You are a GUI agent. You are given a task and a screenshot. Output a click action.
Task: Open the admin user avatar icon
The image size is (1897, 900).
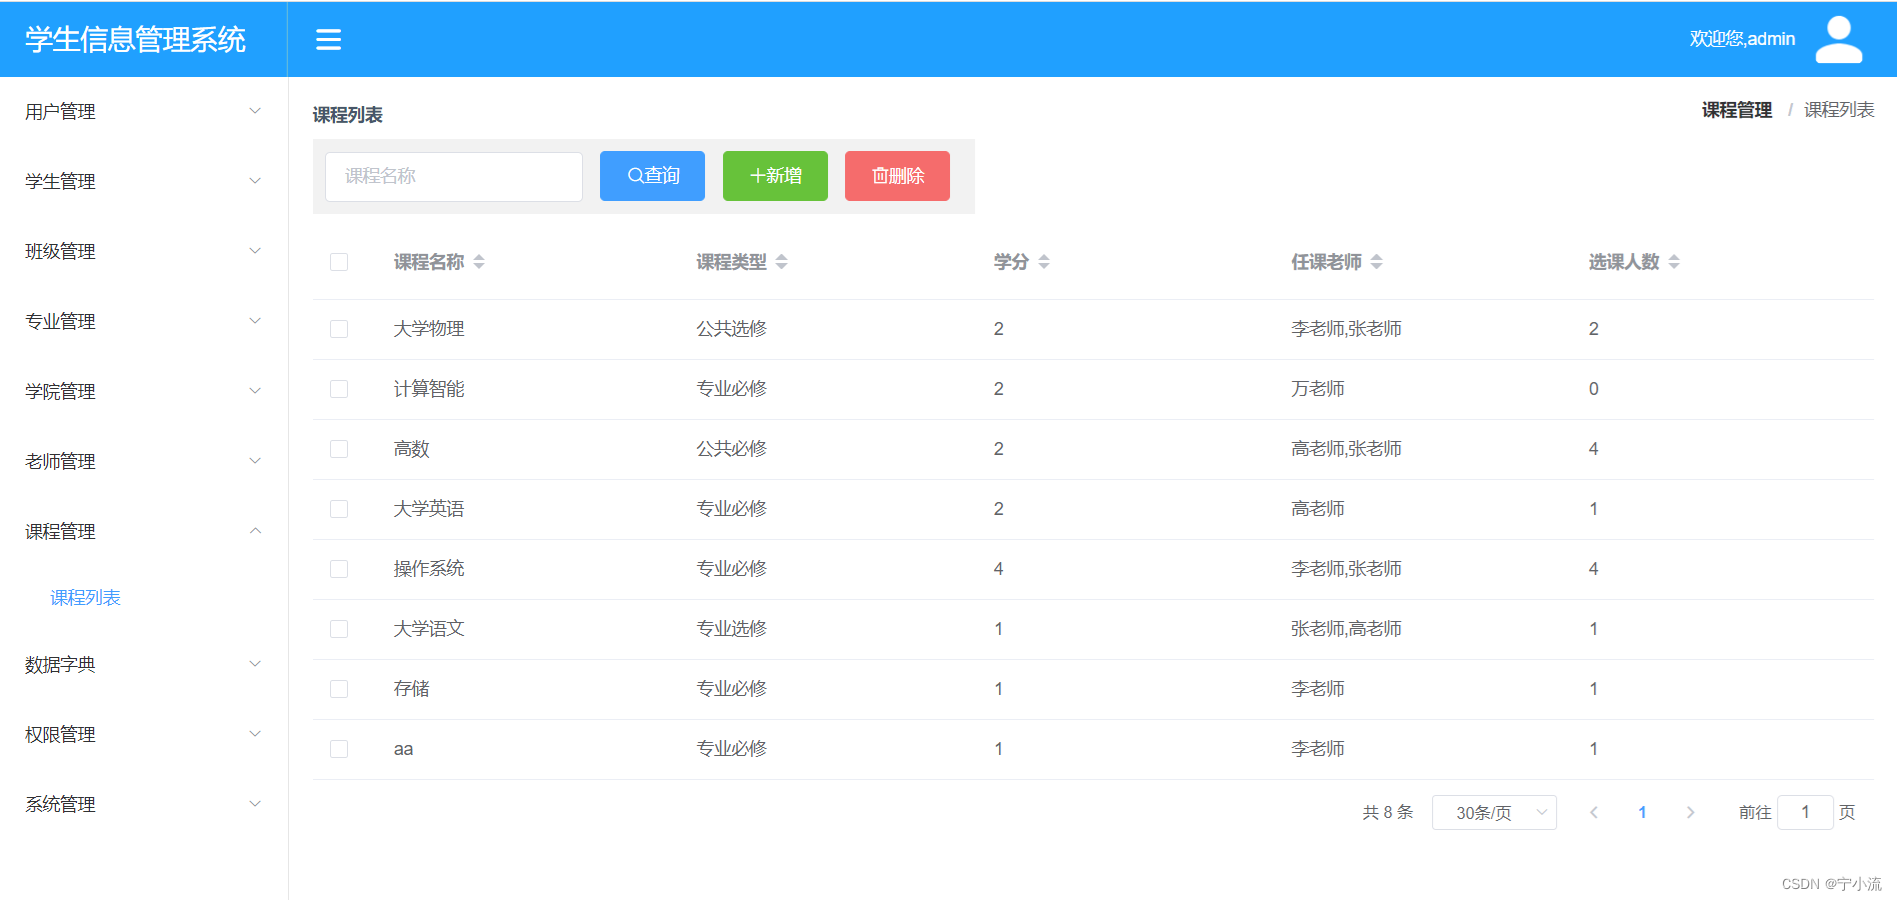(1838, 39)
